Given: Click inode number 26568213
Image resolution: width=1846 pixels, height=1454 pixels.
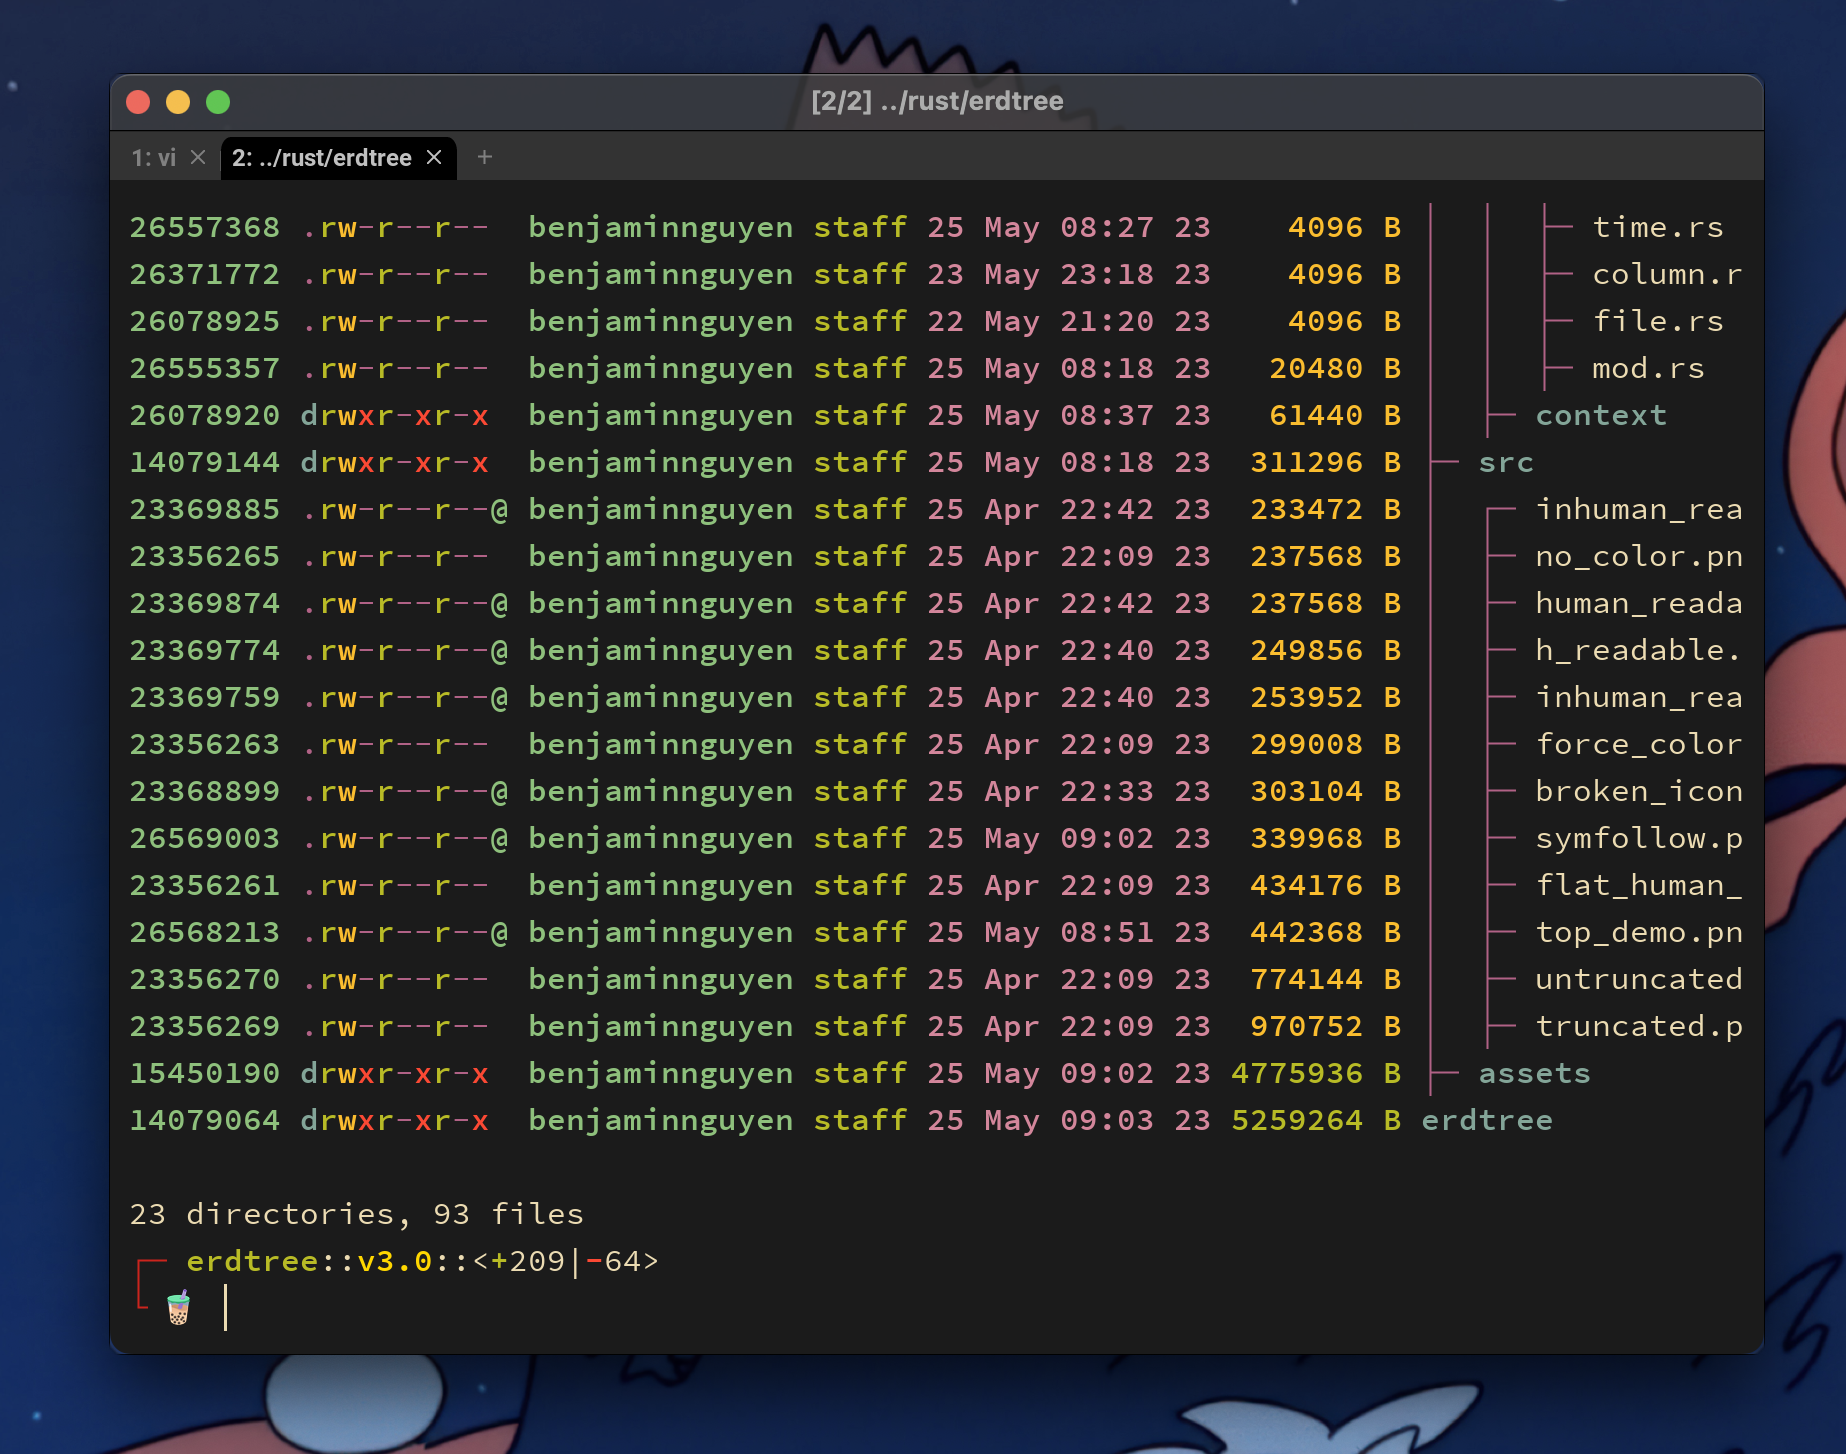Looking at the screenshot, I should 205,932.
